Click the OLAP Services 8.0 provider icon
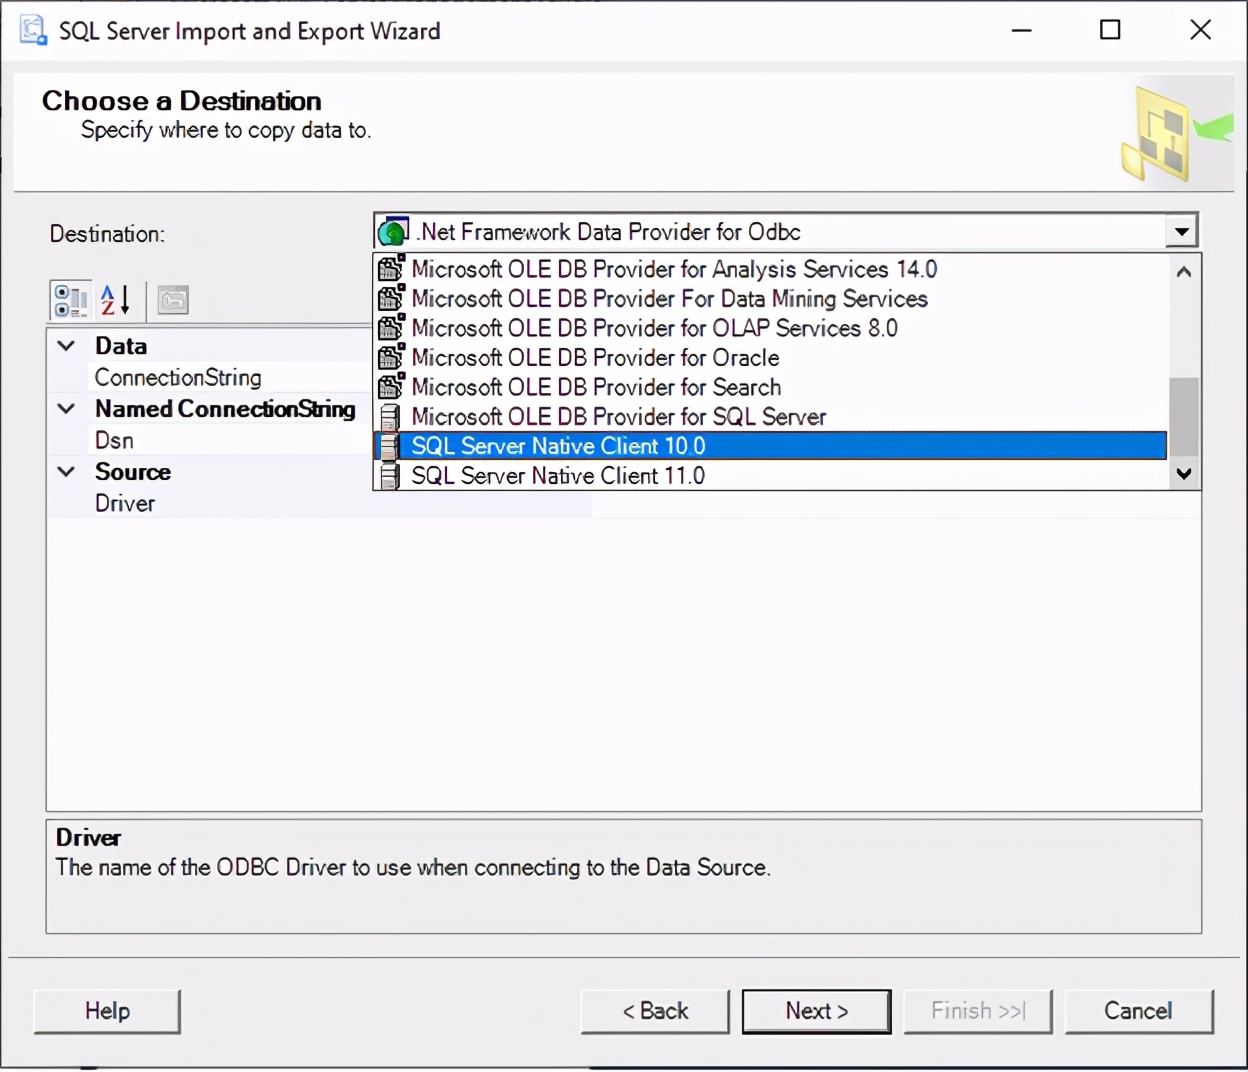Image resolution: width=1248 pixels, height=1072 pixels. click(x=391, y=327)
